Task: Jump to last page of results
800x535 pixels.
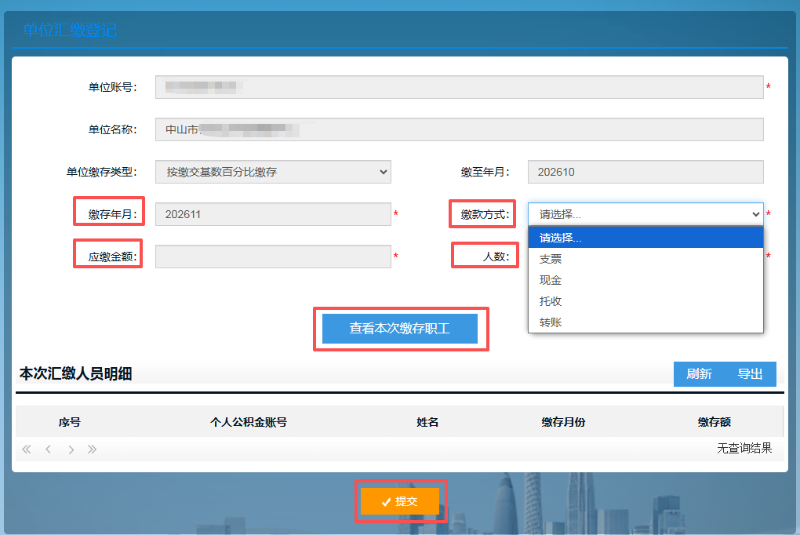Action: tap(92, 449)
